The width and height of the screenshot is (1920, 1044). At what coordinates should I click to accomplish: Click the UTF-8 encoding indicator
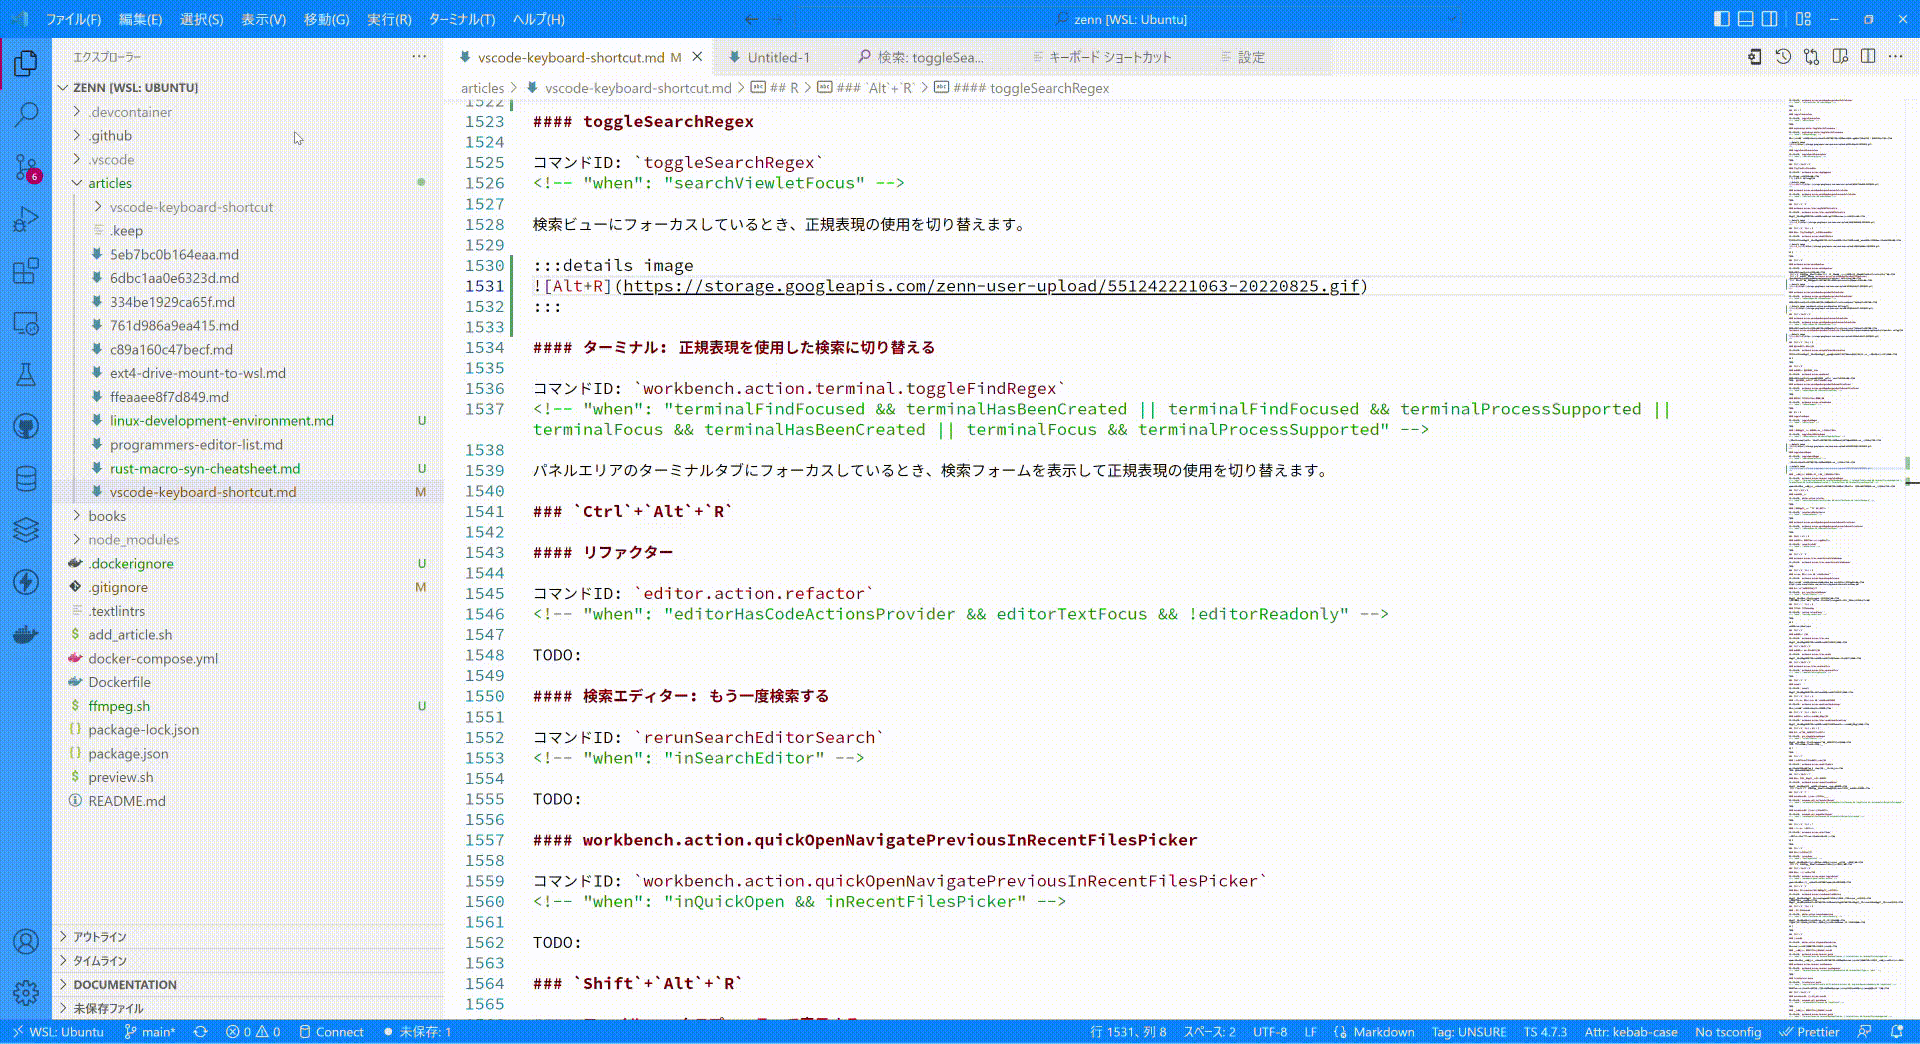tap(1270, 1032)
